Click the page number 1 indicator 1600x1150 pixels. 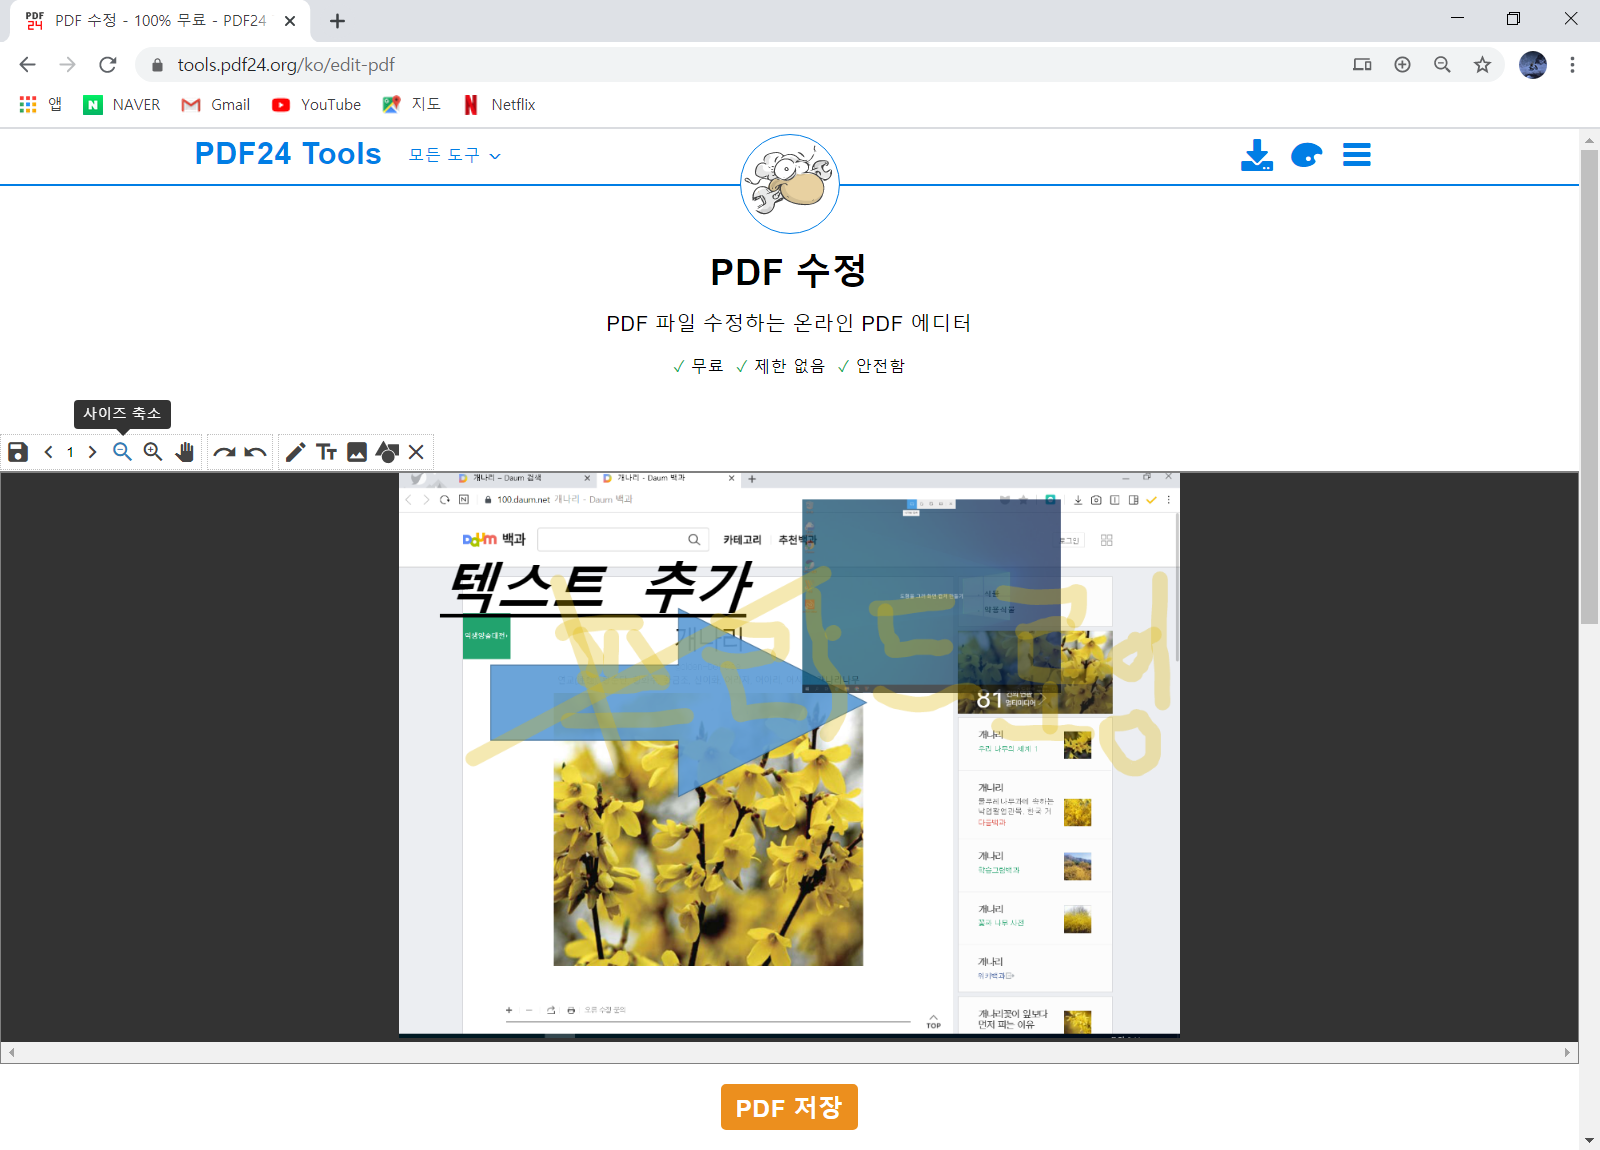[x=70, y=452]
